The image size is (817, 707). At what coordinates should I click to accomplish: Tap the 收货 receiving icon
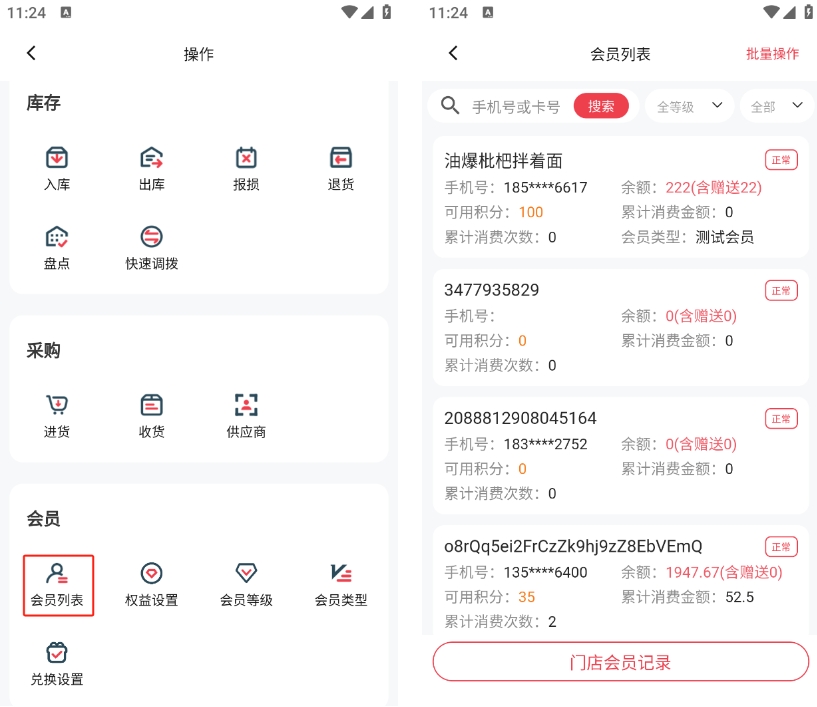(151, 414)
